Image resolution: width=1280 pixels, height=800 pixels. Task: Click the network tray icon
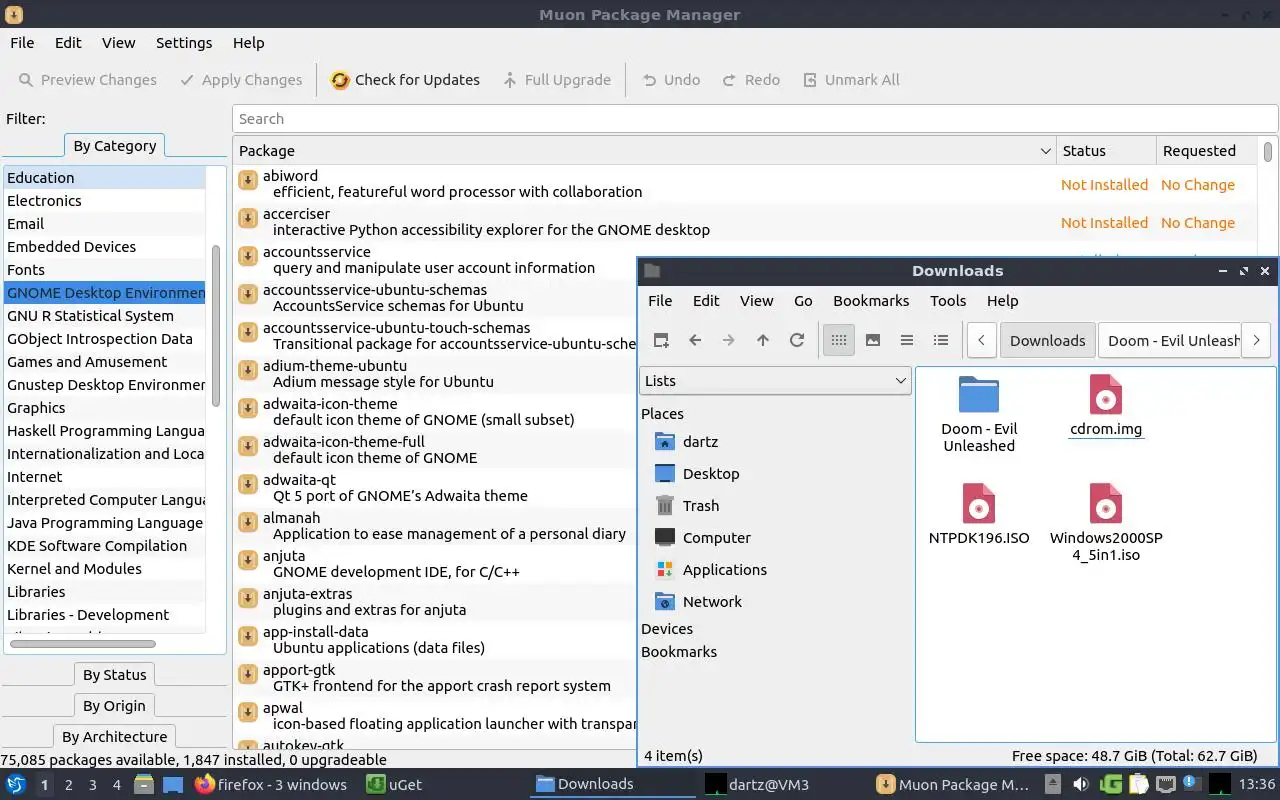pyautogui.click(x=1166, y=784)
